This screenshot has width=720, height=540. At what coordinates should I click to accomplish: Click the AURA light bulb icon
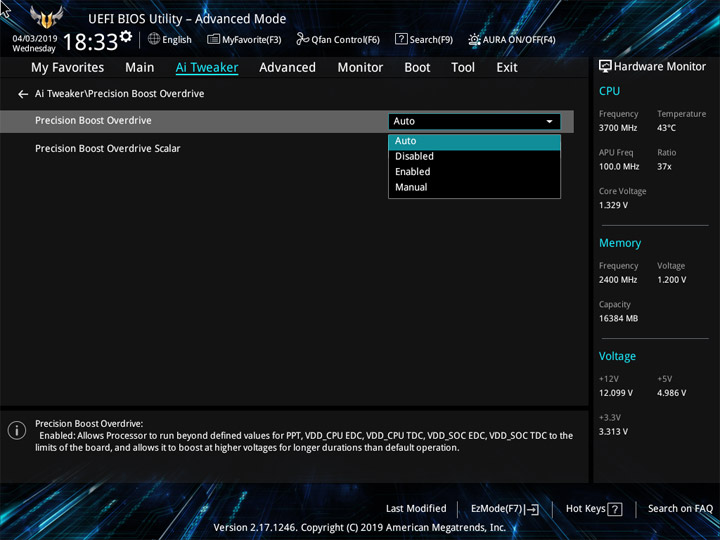(x=474, y=39)
